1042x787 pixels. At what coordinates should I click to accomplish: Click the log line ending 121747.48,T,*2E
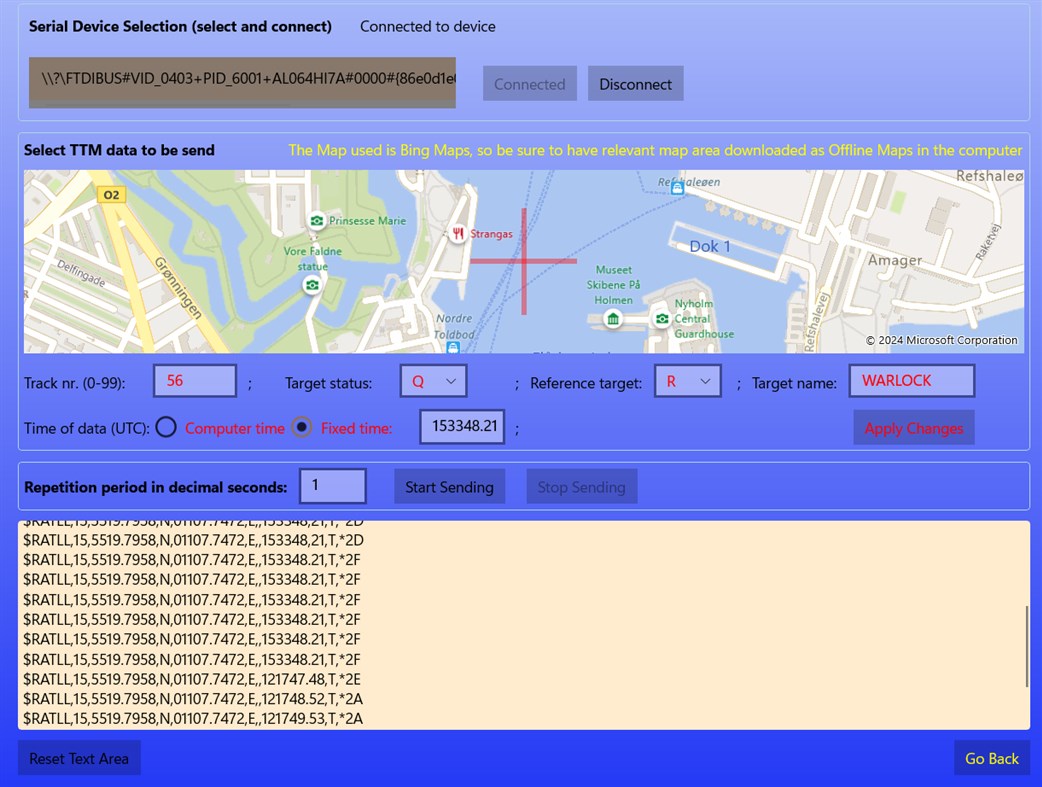pyautogui.click(x=193, y=679)
